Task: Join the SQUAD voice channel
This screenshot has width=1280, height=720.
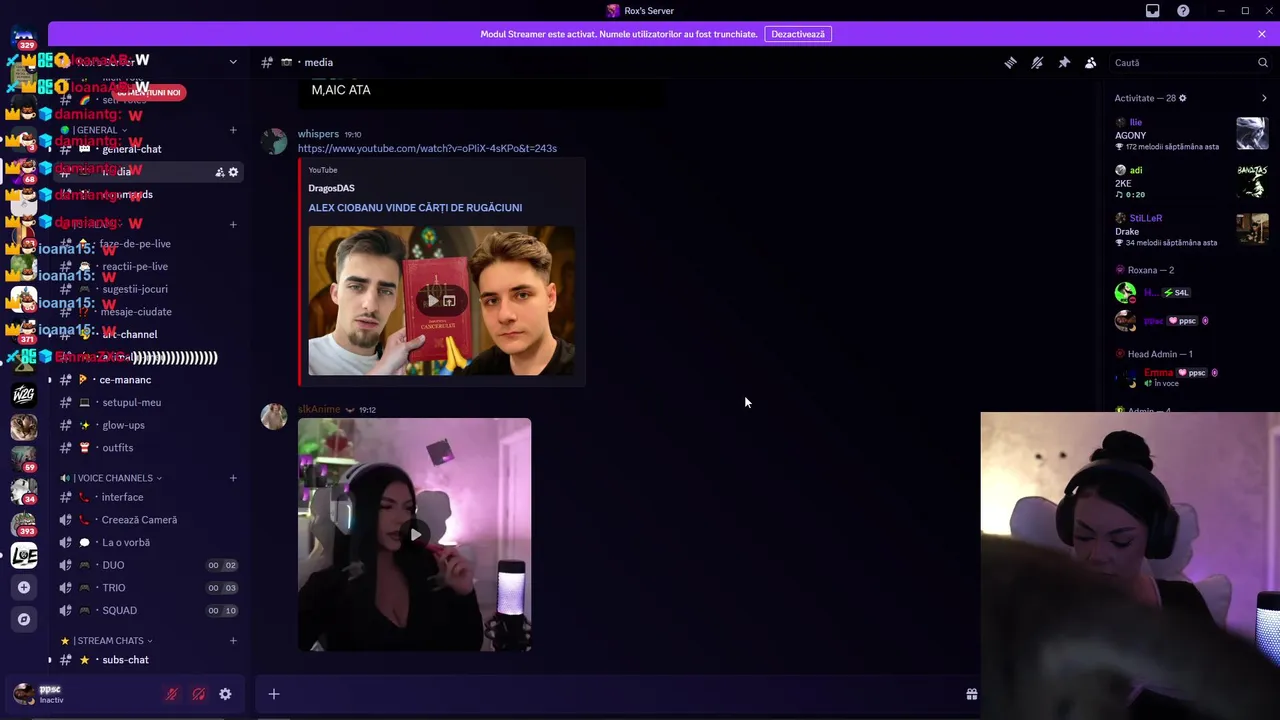Action: (x=148, y=610)
